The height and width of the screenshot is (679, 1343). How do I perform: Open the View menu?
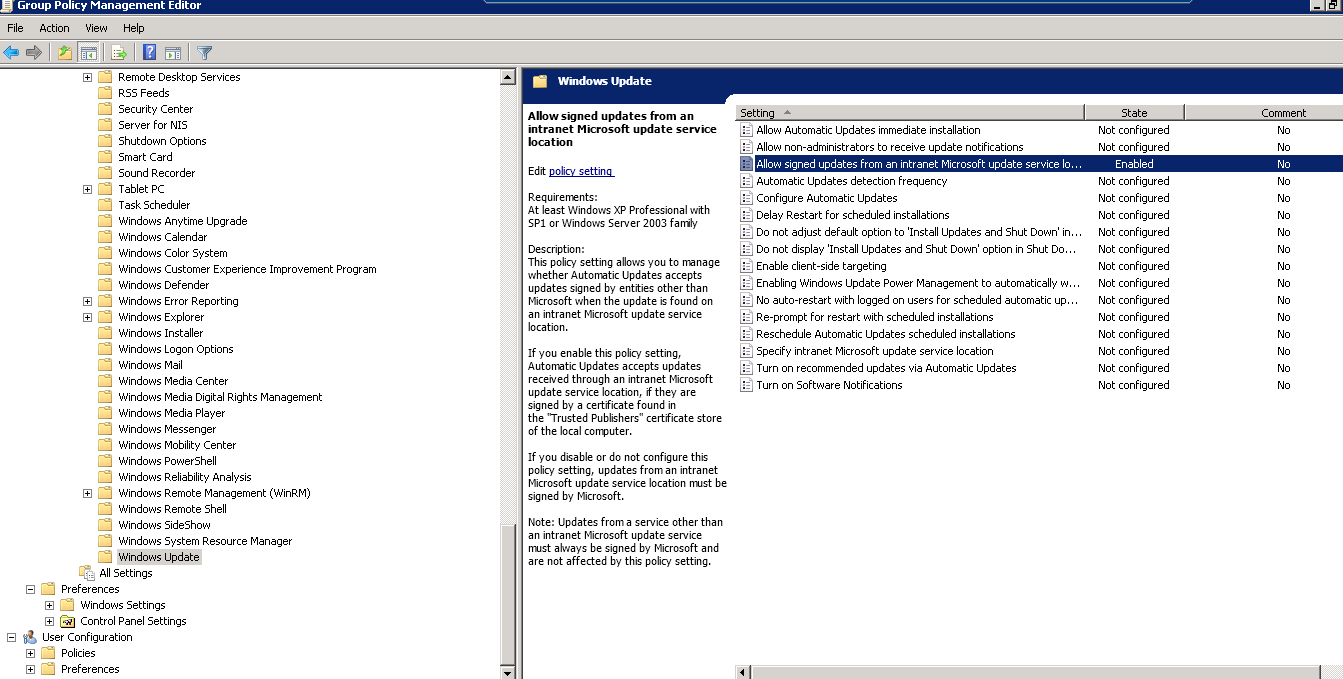[x=96, y=28]
